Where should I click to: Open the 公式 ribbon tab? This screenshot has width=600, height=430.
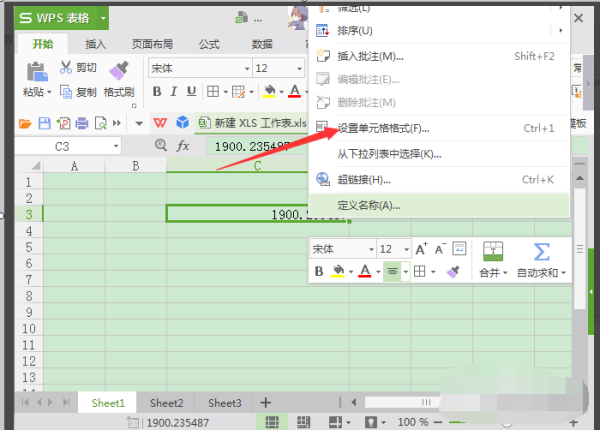click(209, 44)
